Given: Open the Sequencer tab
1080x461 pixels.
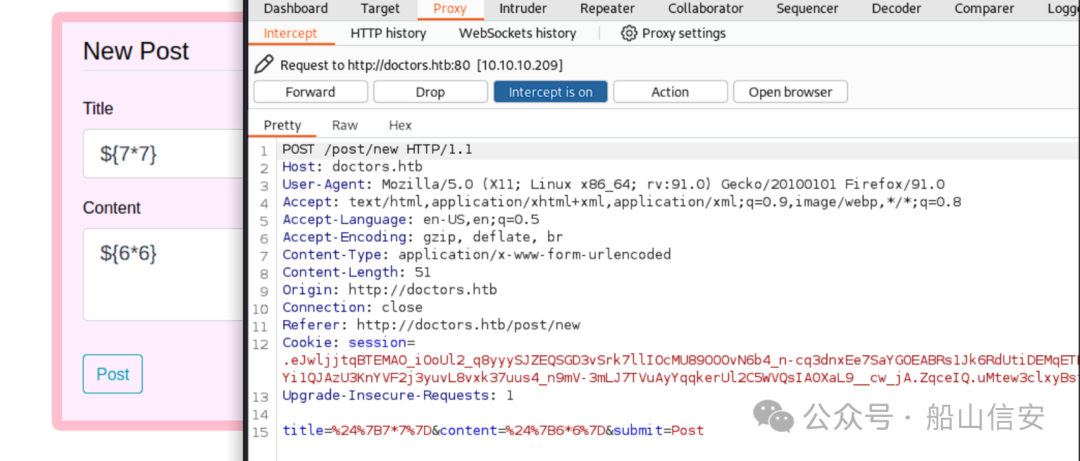Looking at the screenshot, I should (x=807, y=9).
